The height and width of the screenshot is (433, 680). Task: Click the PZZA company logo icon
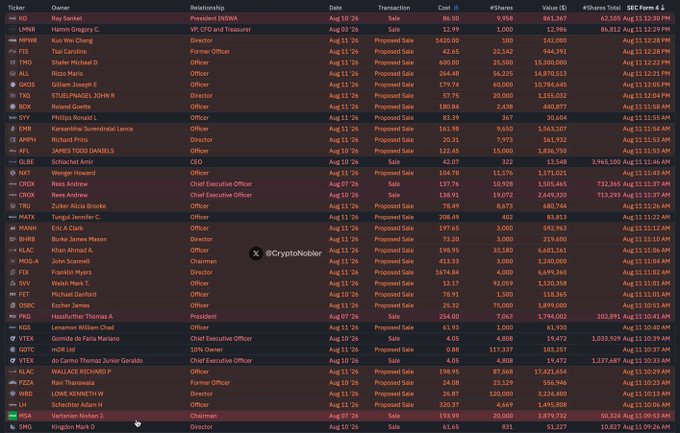click(x=13, y=383)
